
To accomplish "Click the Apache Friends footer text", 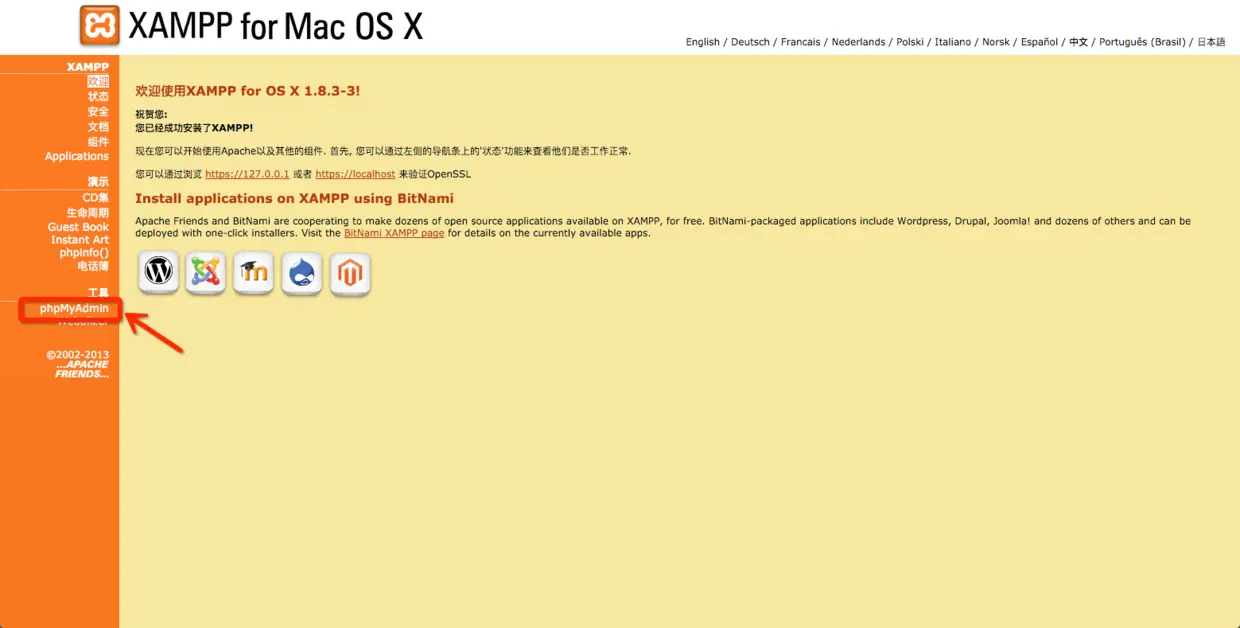I will [82, 369].
